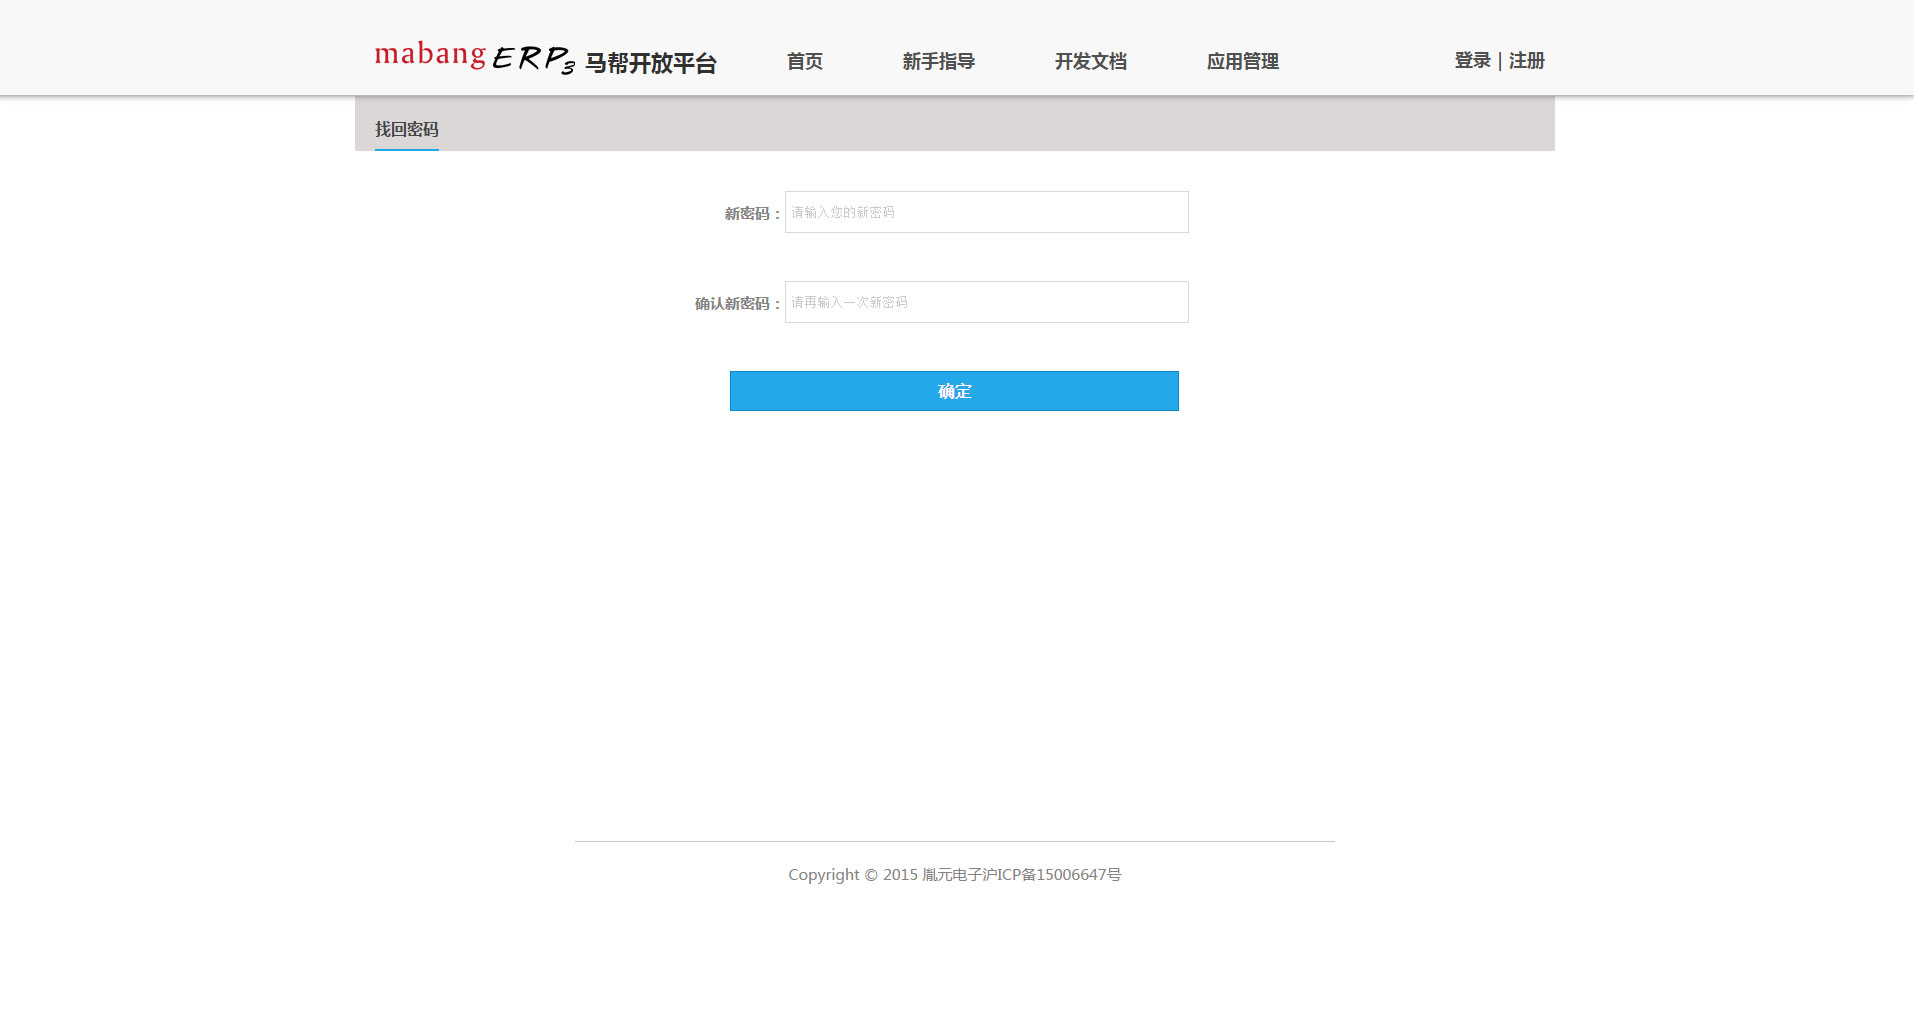Click the © symbol in the footer
This screenshot has width=1914, height=1026.
(x=871, y=875)
